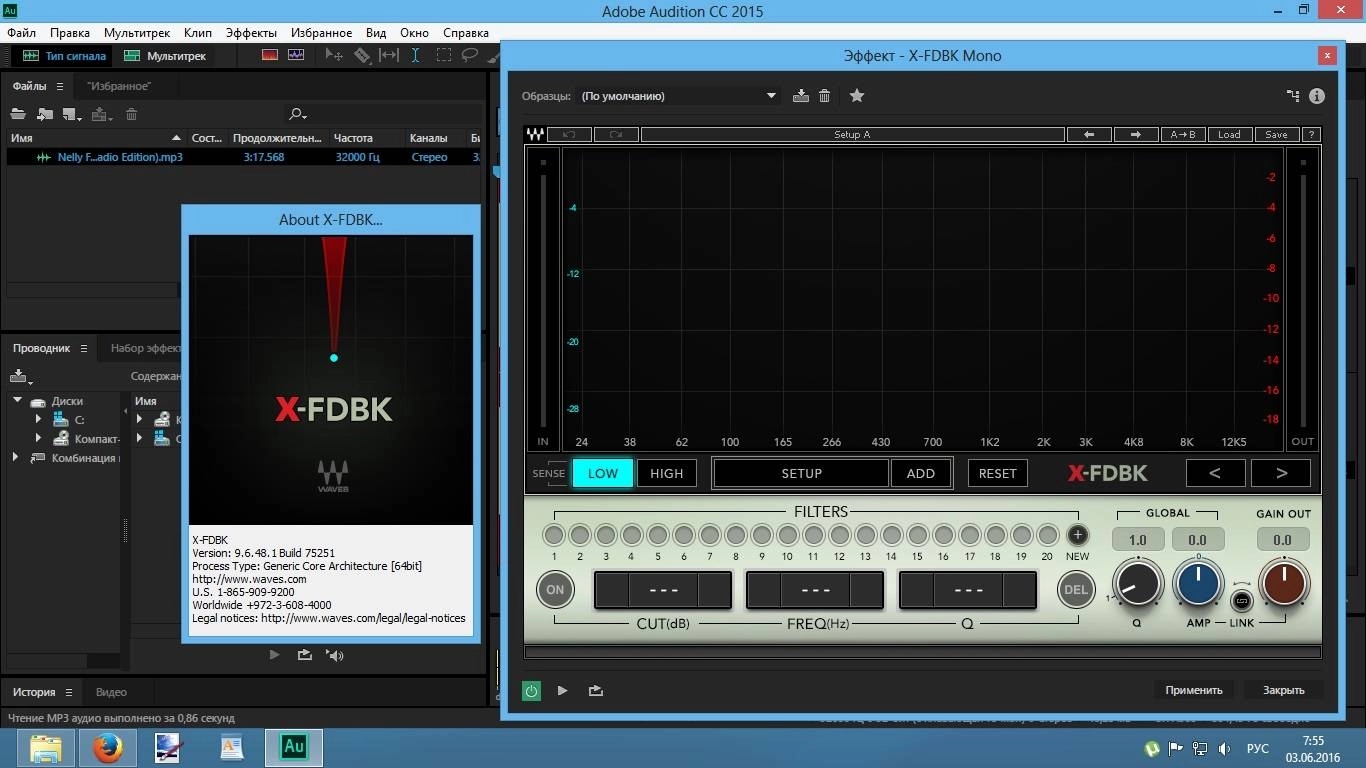This screenshot has width=1366, height=768.
Task: Click the info icon in effect window
Action: click(x=1317, y=96)
